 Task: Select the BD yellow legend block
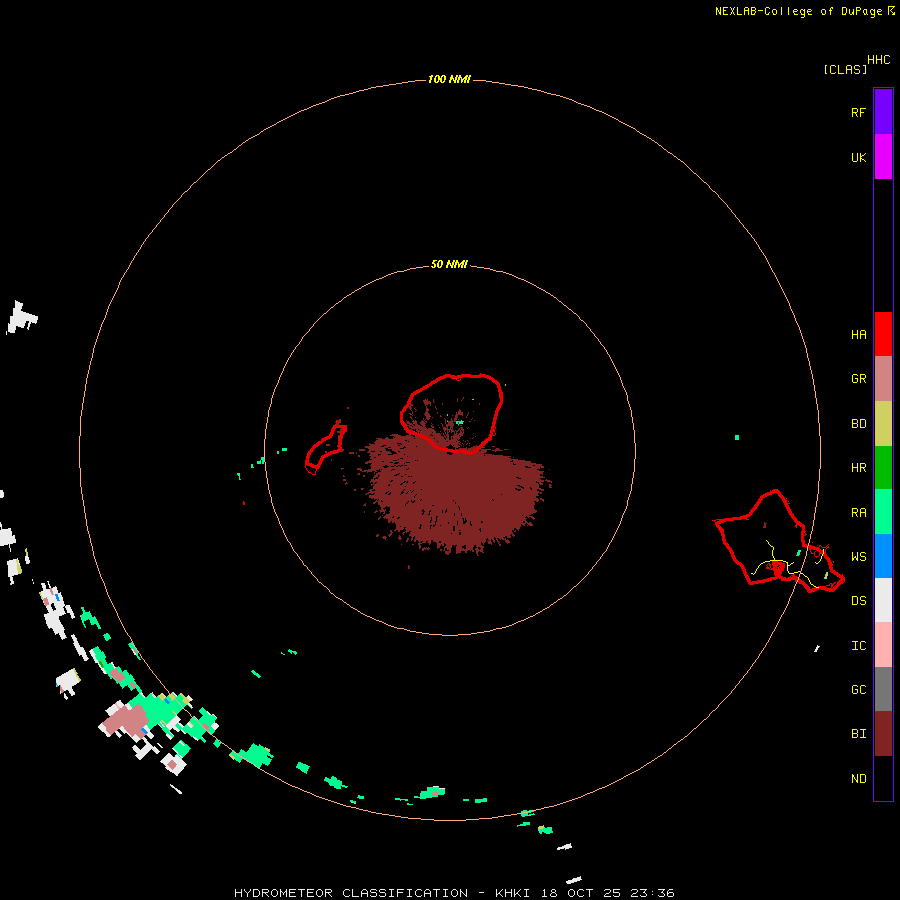pyautogui.click(x=883, y=423)
